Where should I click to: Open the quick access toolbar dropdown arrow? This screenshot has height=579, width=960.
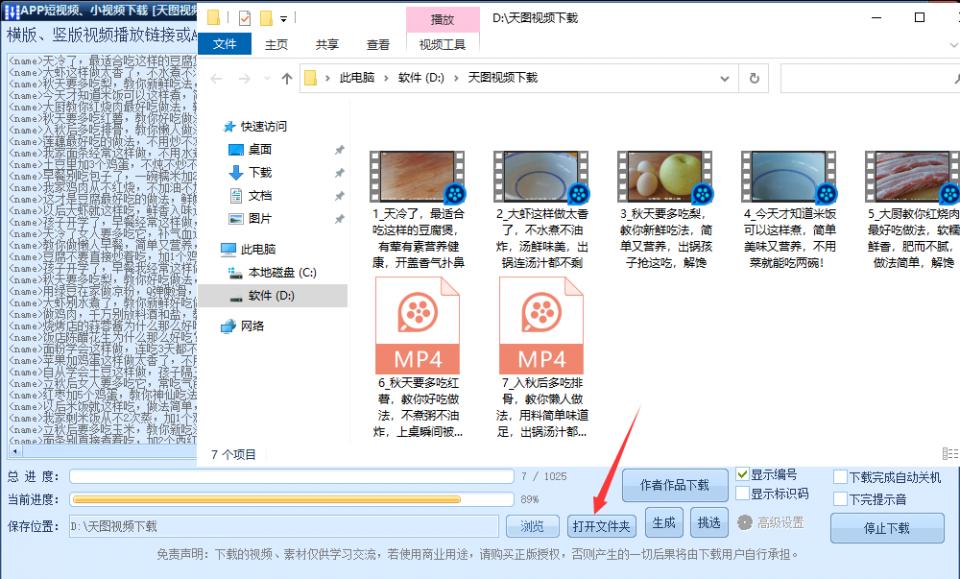284,18
